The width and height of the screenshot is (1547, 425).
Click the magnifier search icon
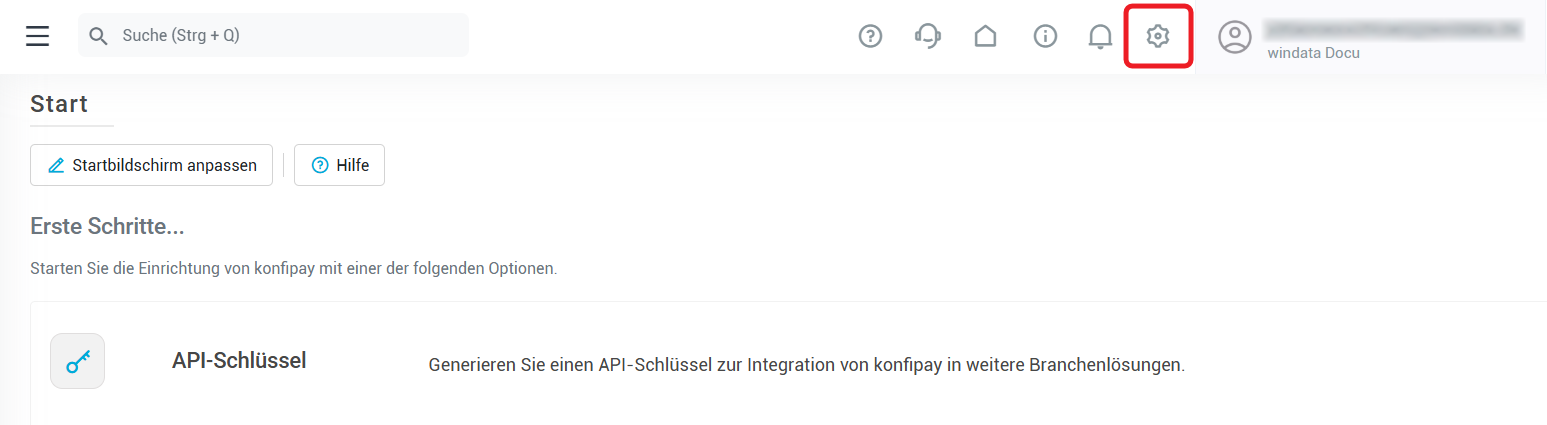tap(98, 36)
